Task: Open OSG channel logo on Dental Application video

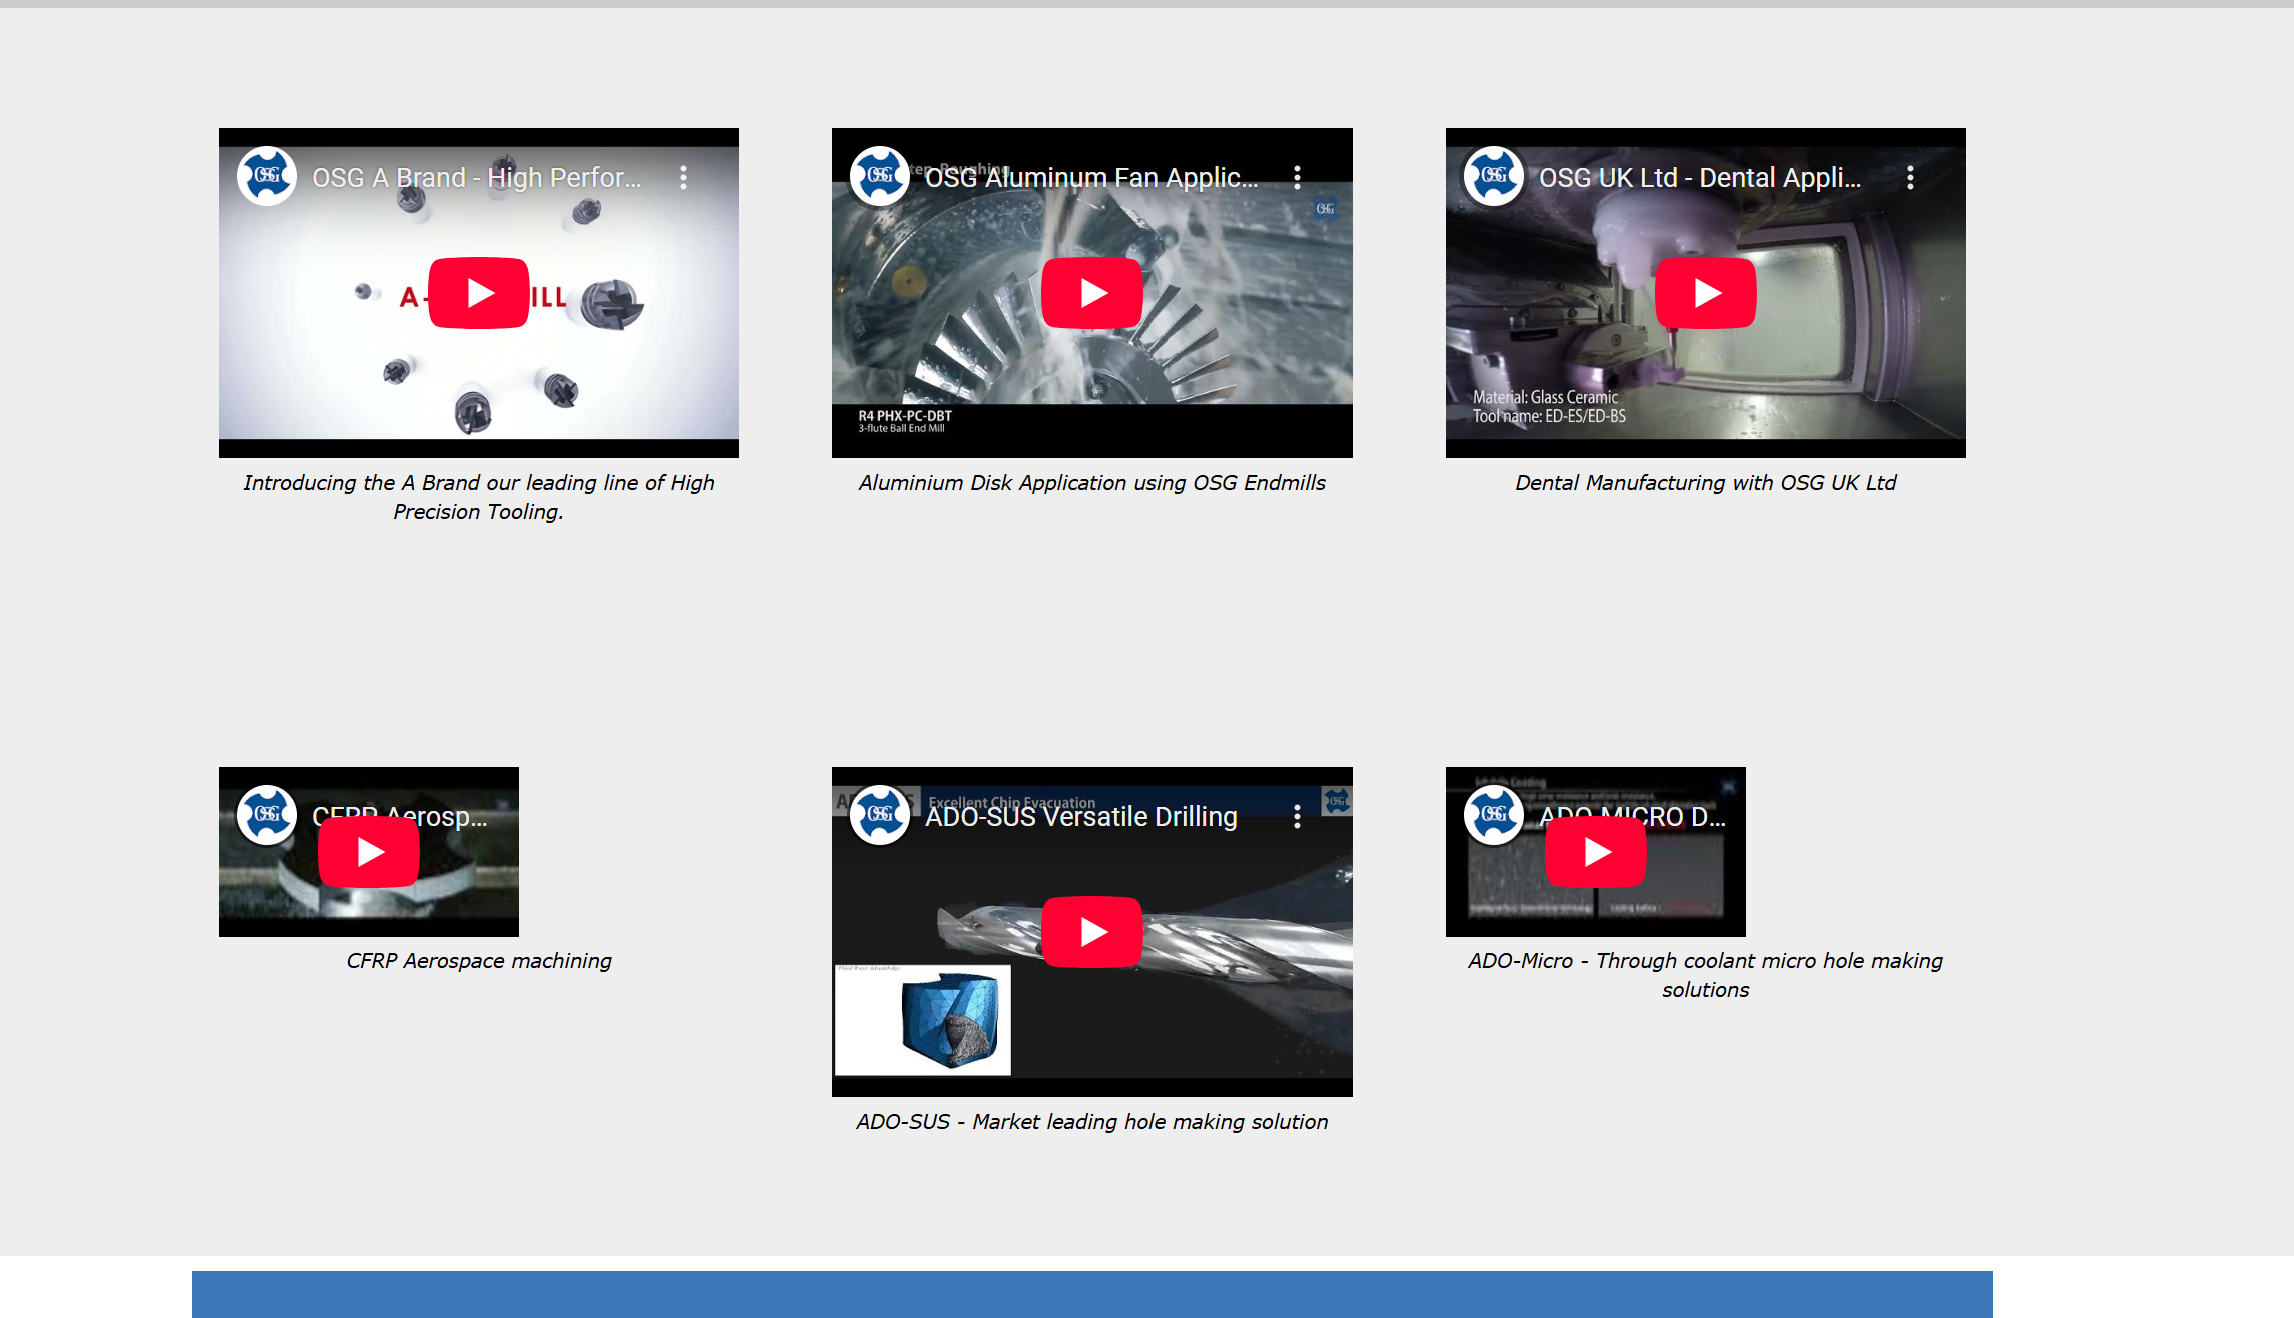Action: pos(1494,176)
